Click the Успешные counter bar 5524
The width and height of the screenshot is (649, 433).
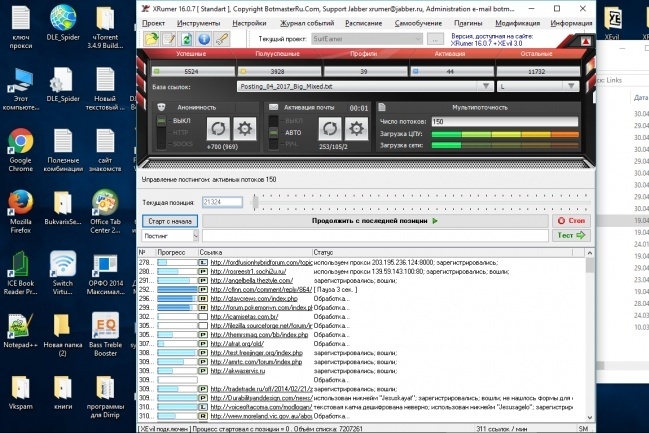coord(193,72)
